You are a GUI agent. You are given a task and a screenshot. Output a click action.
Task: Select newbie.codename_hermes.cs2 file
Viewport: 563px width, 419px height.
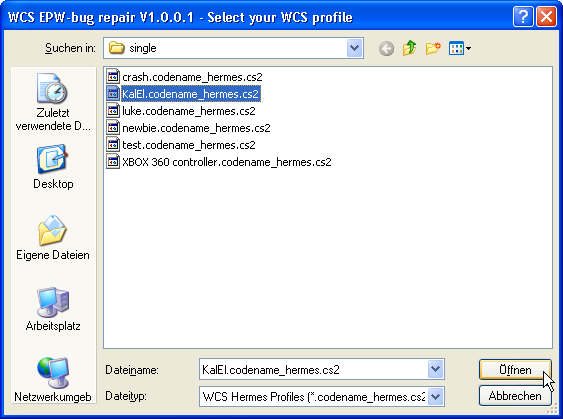tap(189, 128)
